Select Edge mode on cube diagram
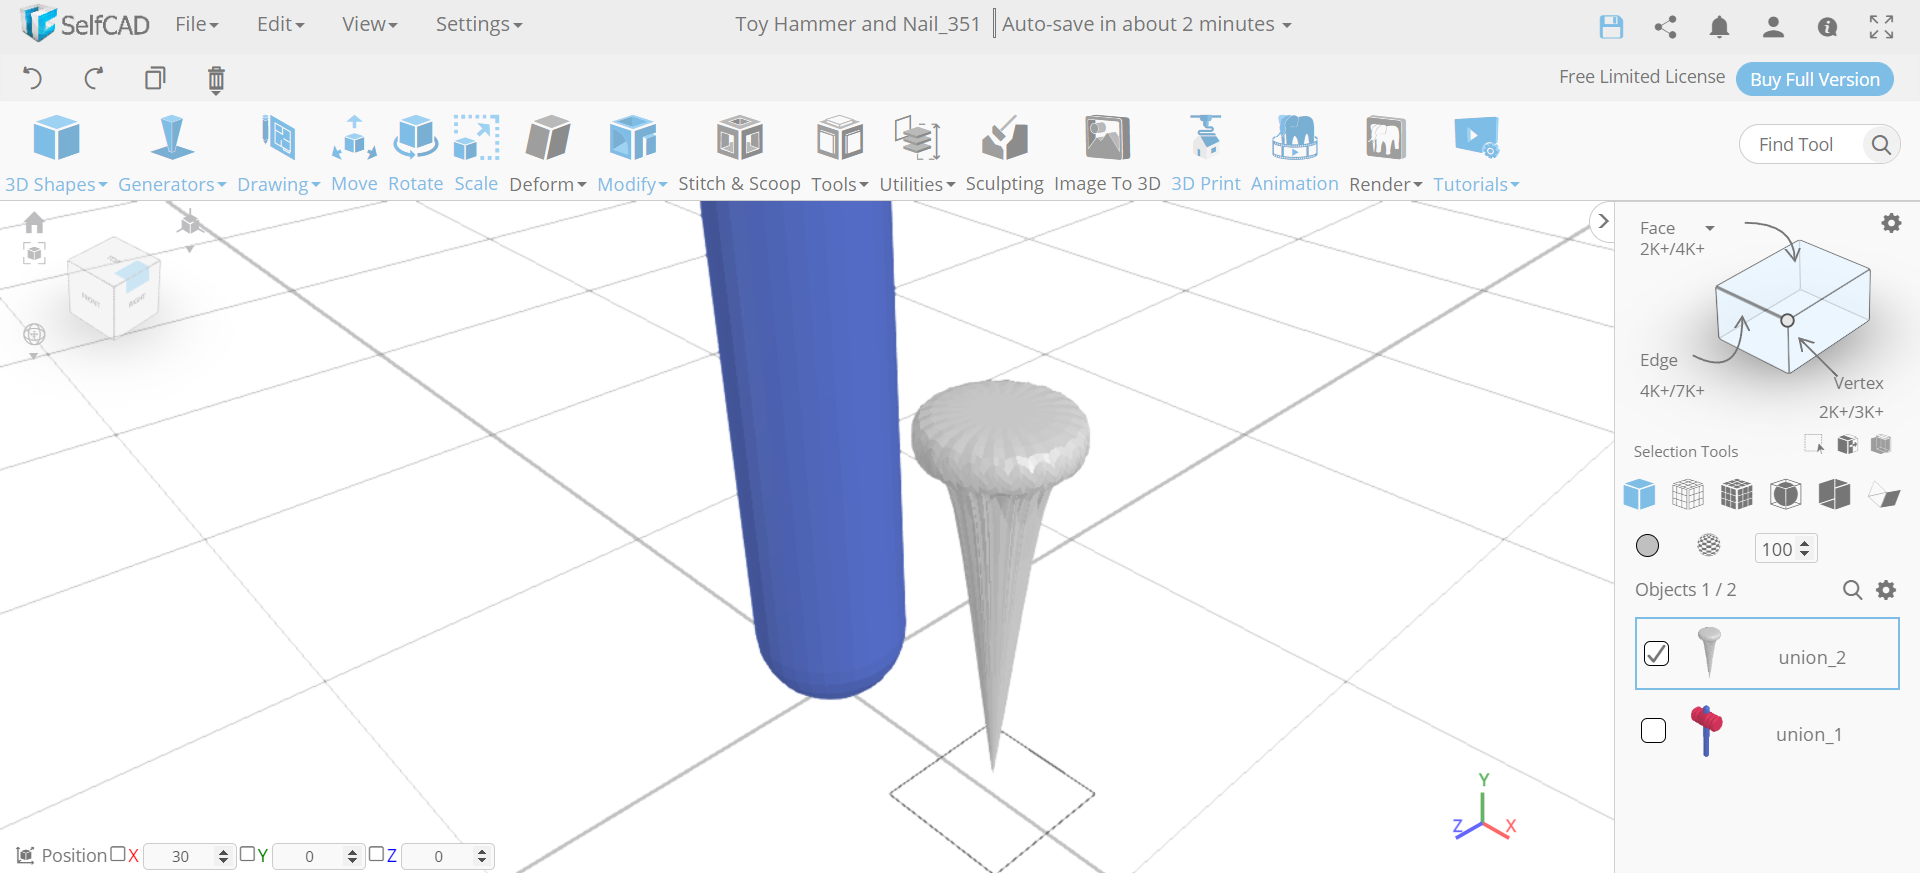 coord(1658,360)
